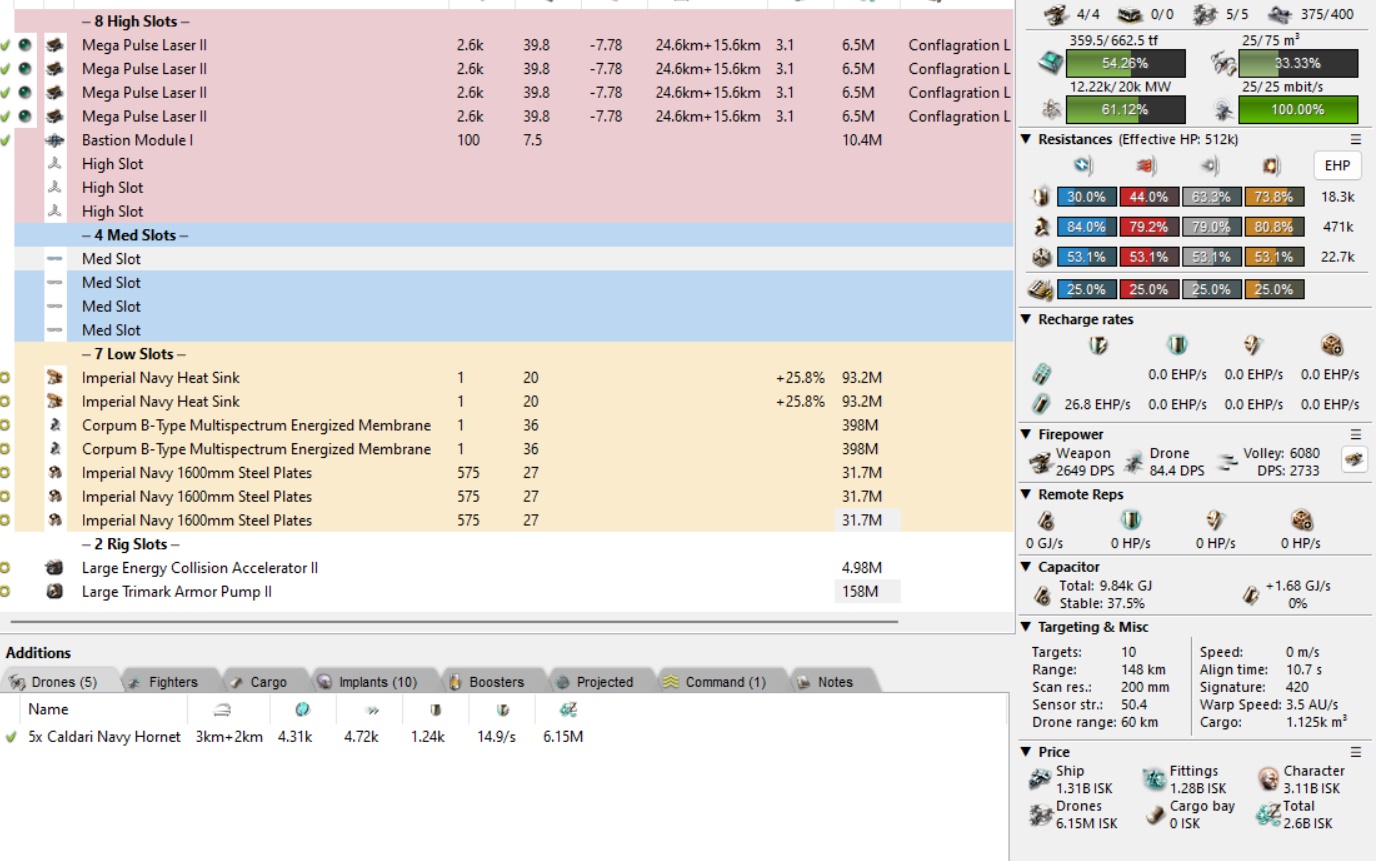The height and width of the screenshot is (861, 1376).
Task: Click the capacitor recharge icon beside +1.68 GJ/s
Action: 1249,594
